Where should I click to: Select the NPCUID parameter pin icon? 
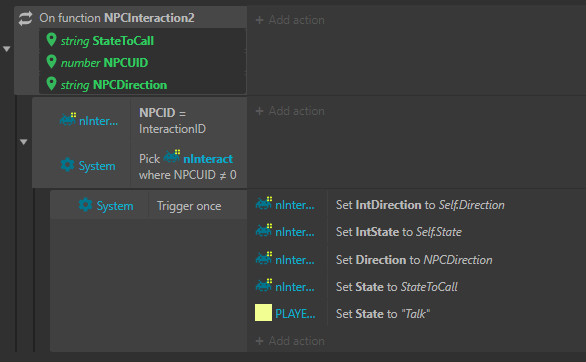tap(51, 62)
